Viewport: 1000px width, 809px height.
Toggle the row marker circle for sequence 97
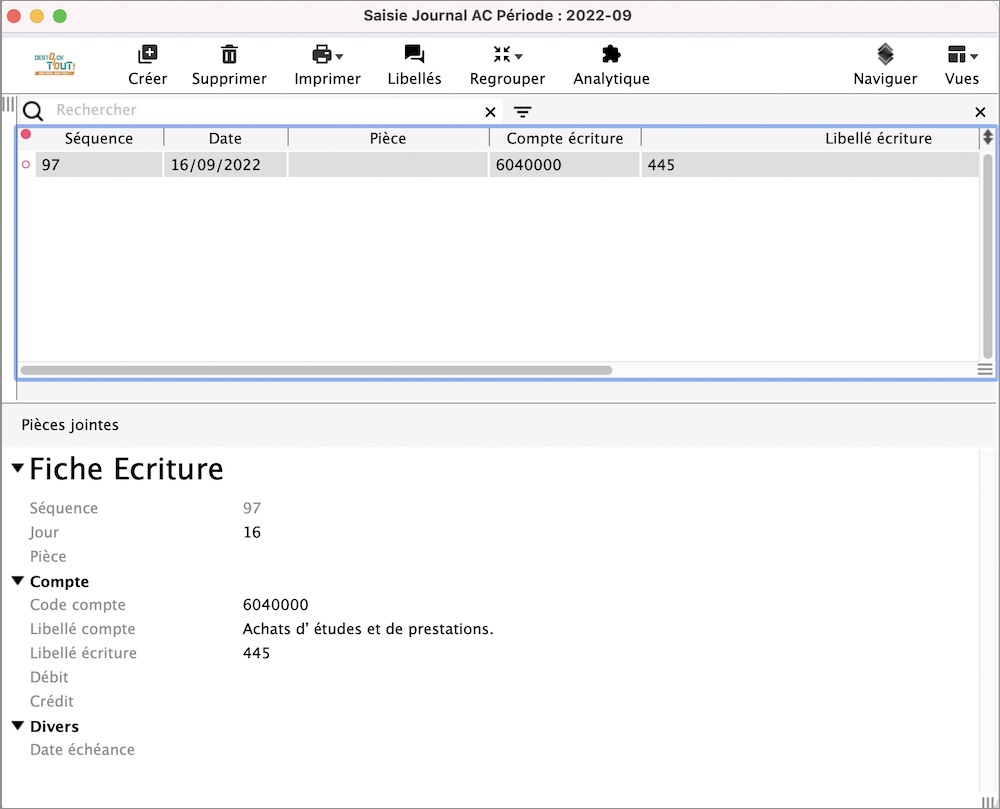pos(26,164)
